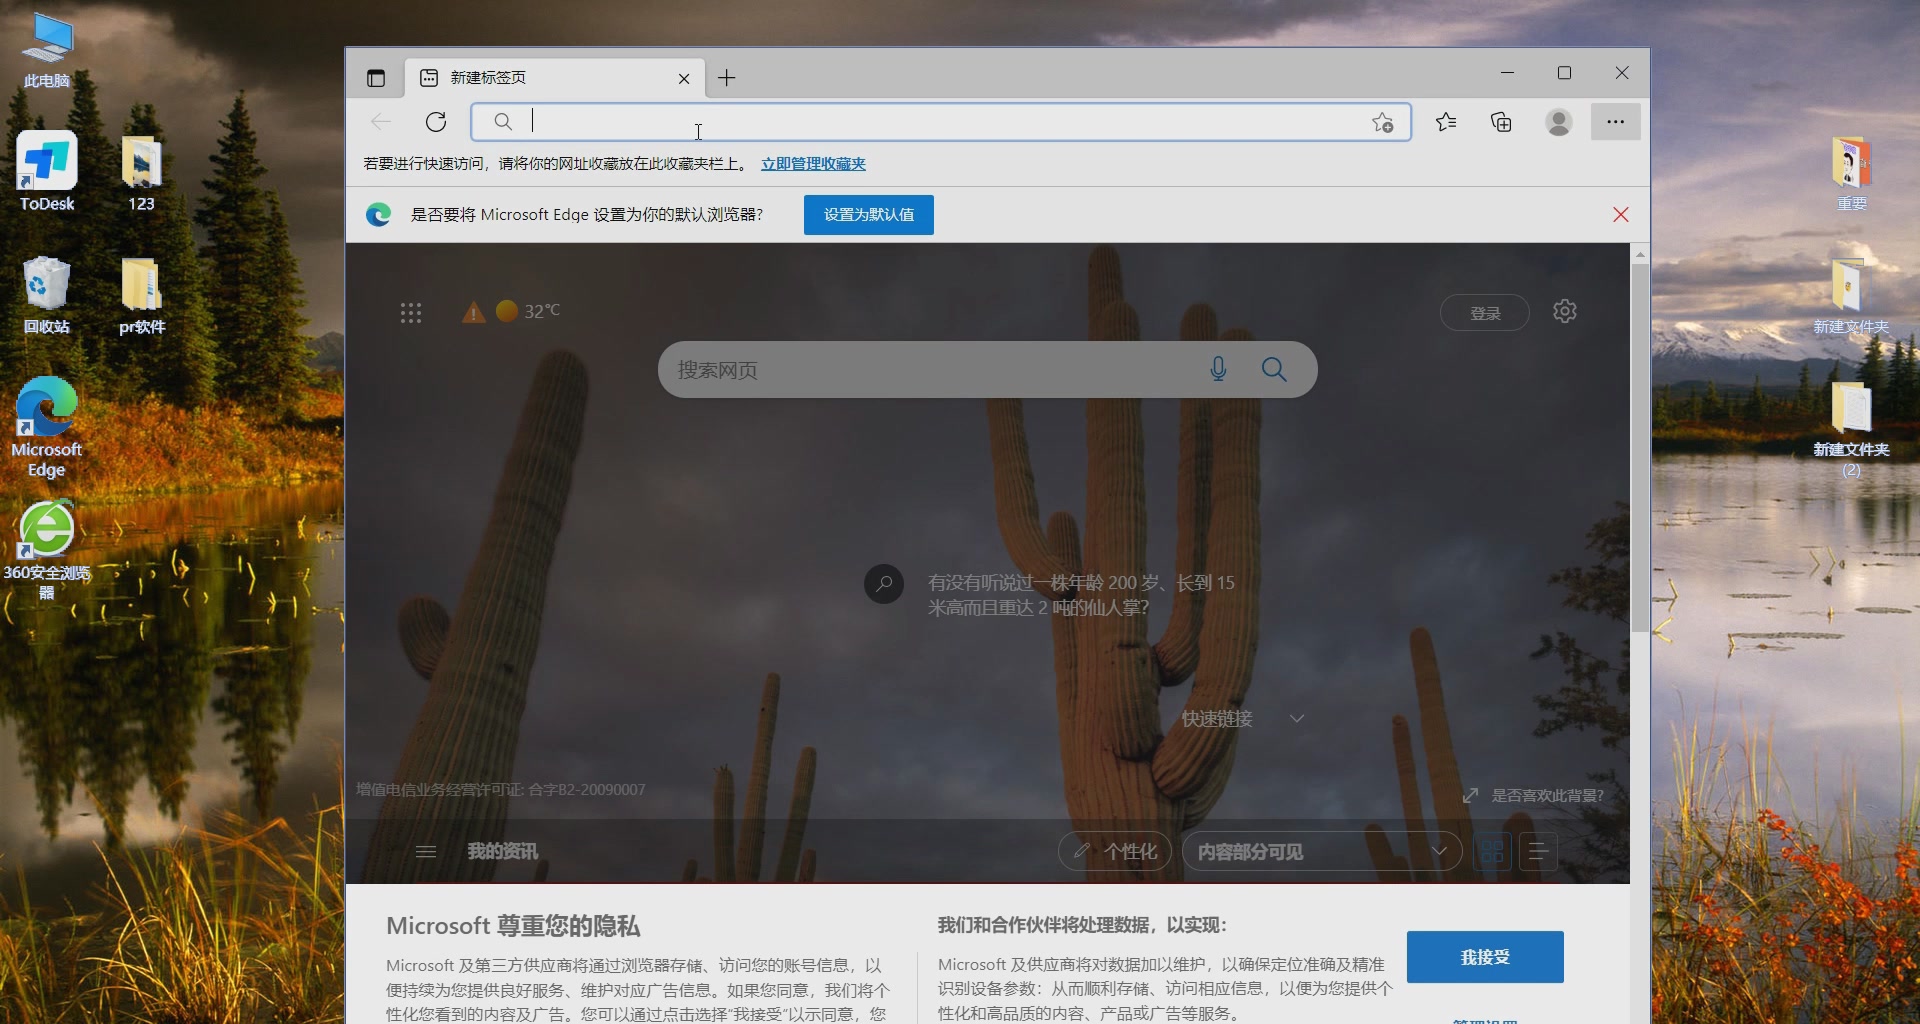Open the 我的资讯 hamburger menu

click(x=426, y=852)
